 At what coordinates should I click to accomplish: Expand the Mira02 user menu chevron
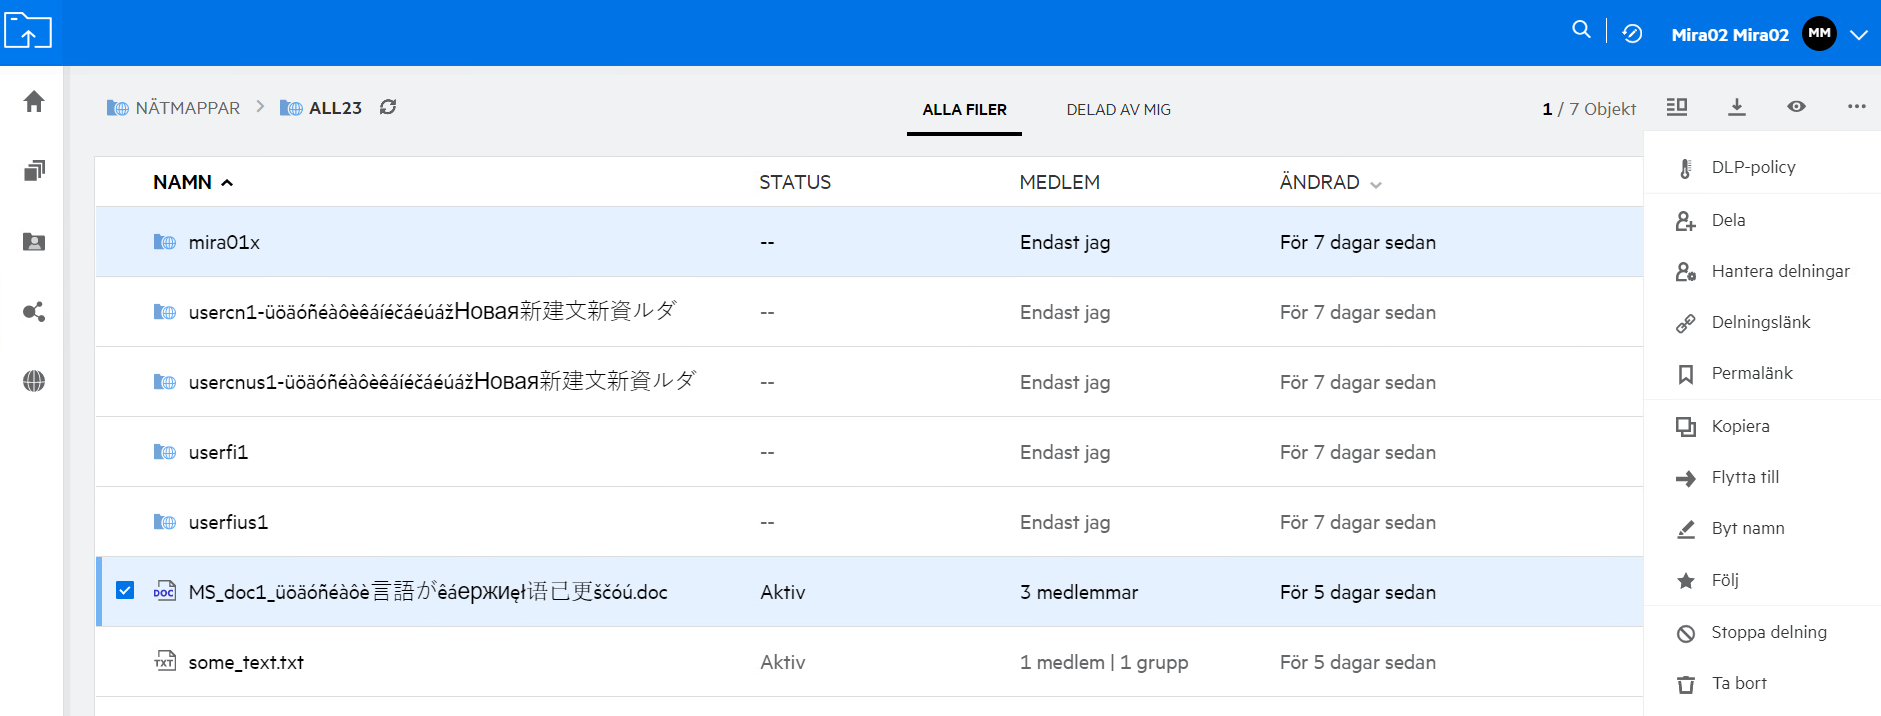click(1859, 35)
